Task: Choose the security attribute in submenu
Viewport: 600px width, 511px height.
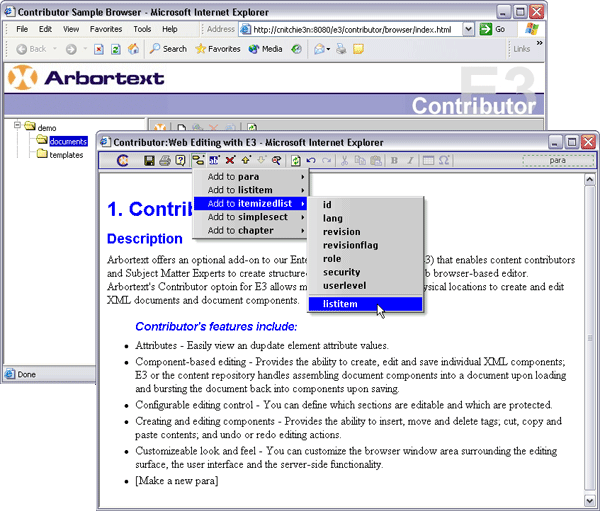Action: [342, 272]
